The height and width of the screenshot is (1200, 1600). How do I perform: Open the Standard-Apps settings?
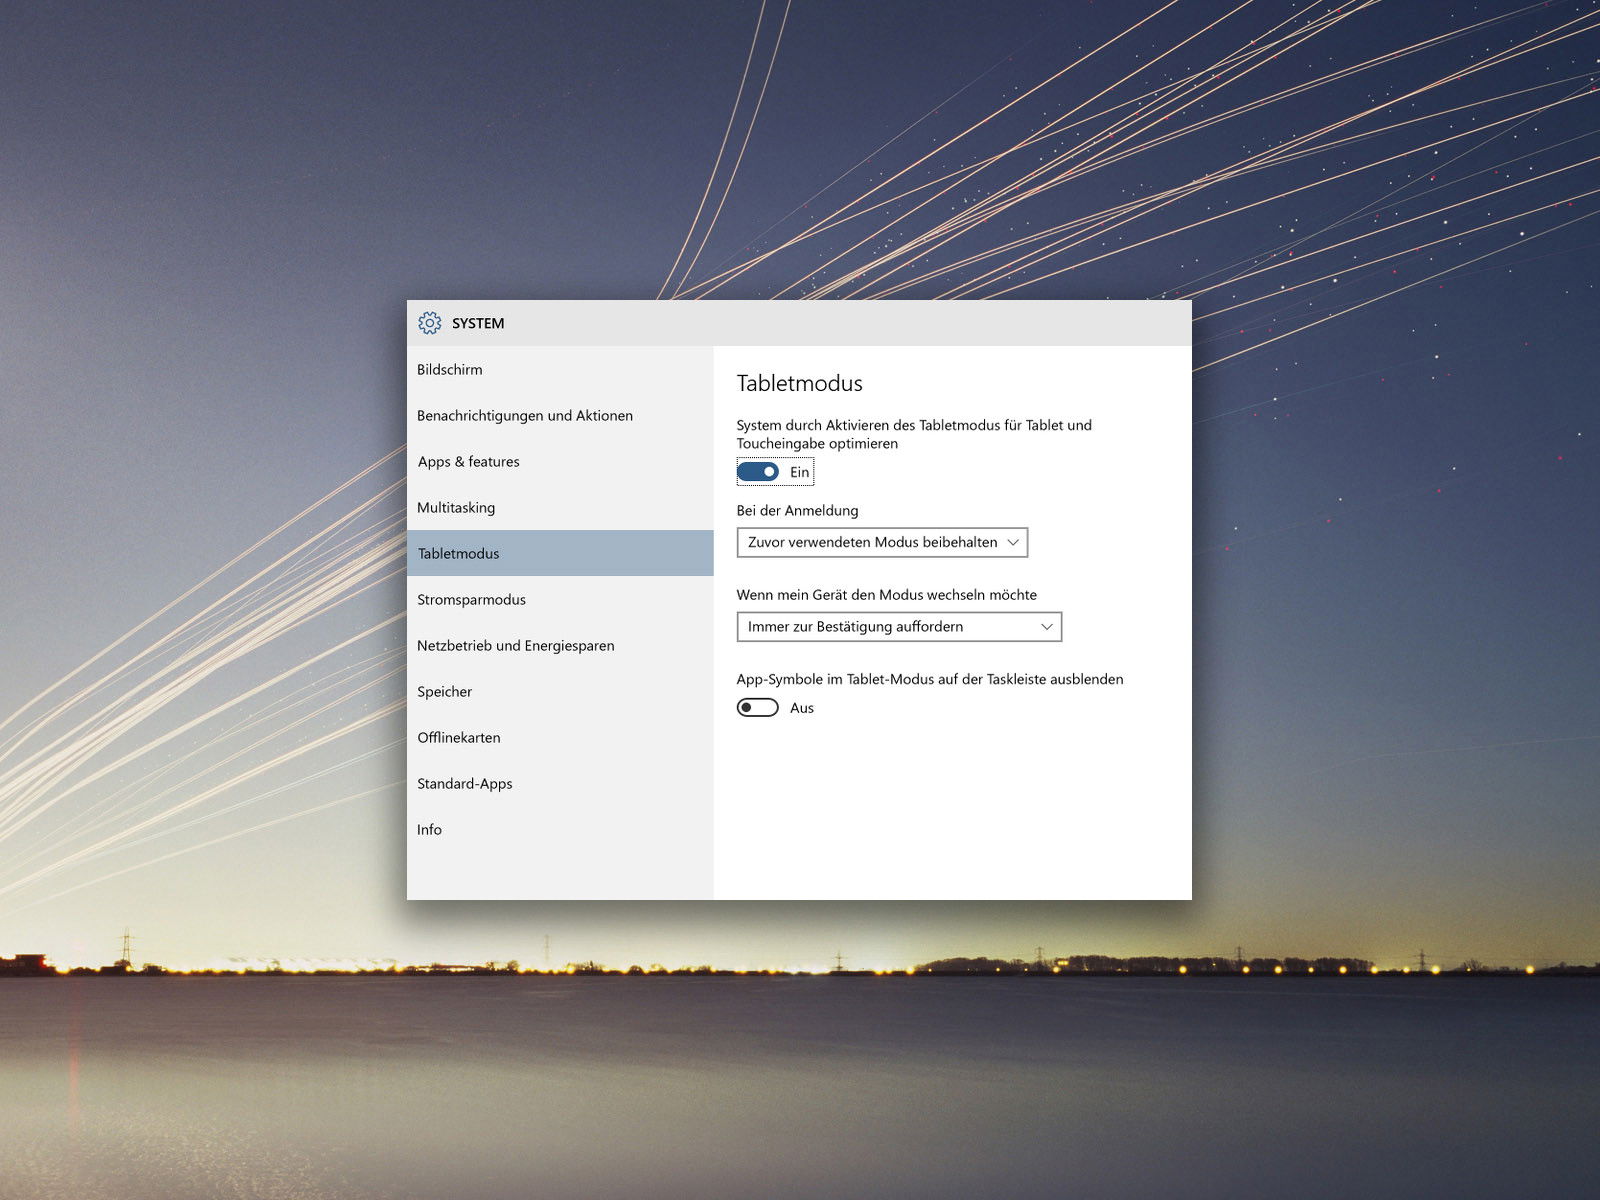pyautogui.click(x=560, y=783)
